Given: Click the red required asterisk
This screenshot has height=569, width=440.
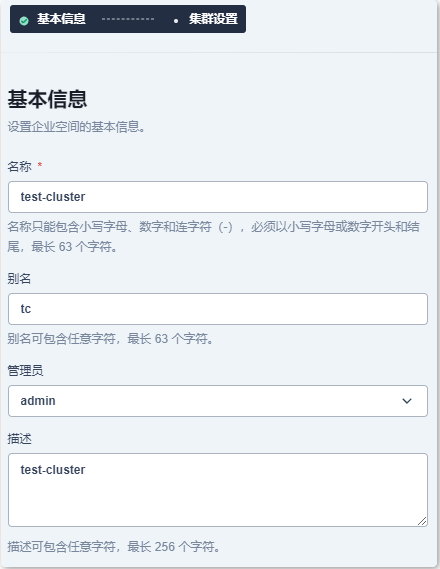Looking at the screenshot, I should click(x=40, y=165).
